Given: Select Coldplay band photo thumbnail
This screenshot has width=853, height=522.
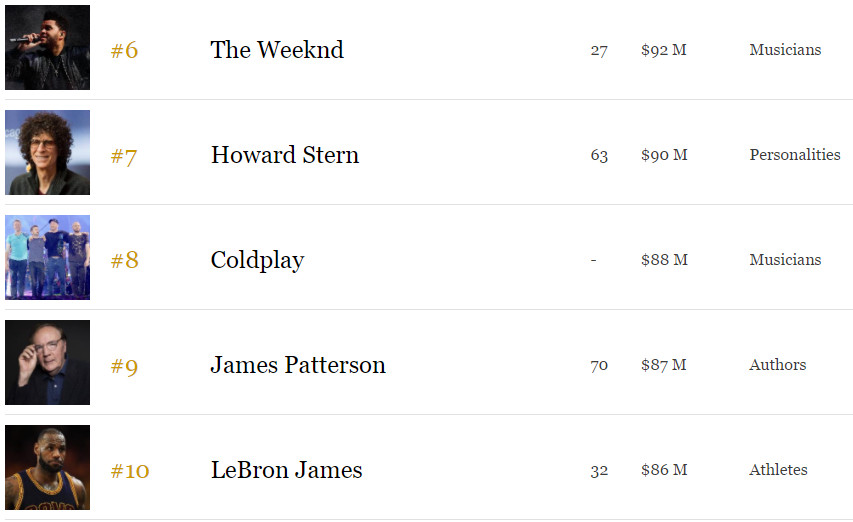Looking at the screenshot, I should click(47, 257).
